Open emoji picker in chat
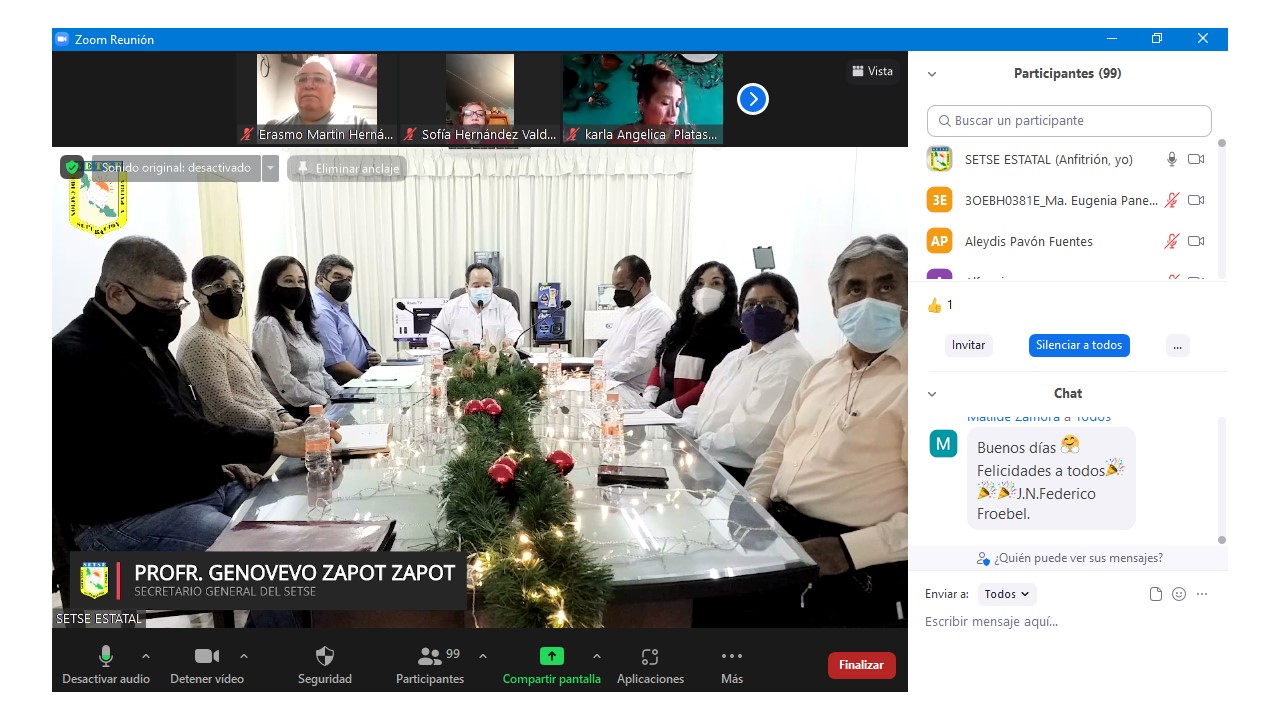The width and height of the screenshot is (1280, 720). click(1179, 594)
